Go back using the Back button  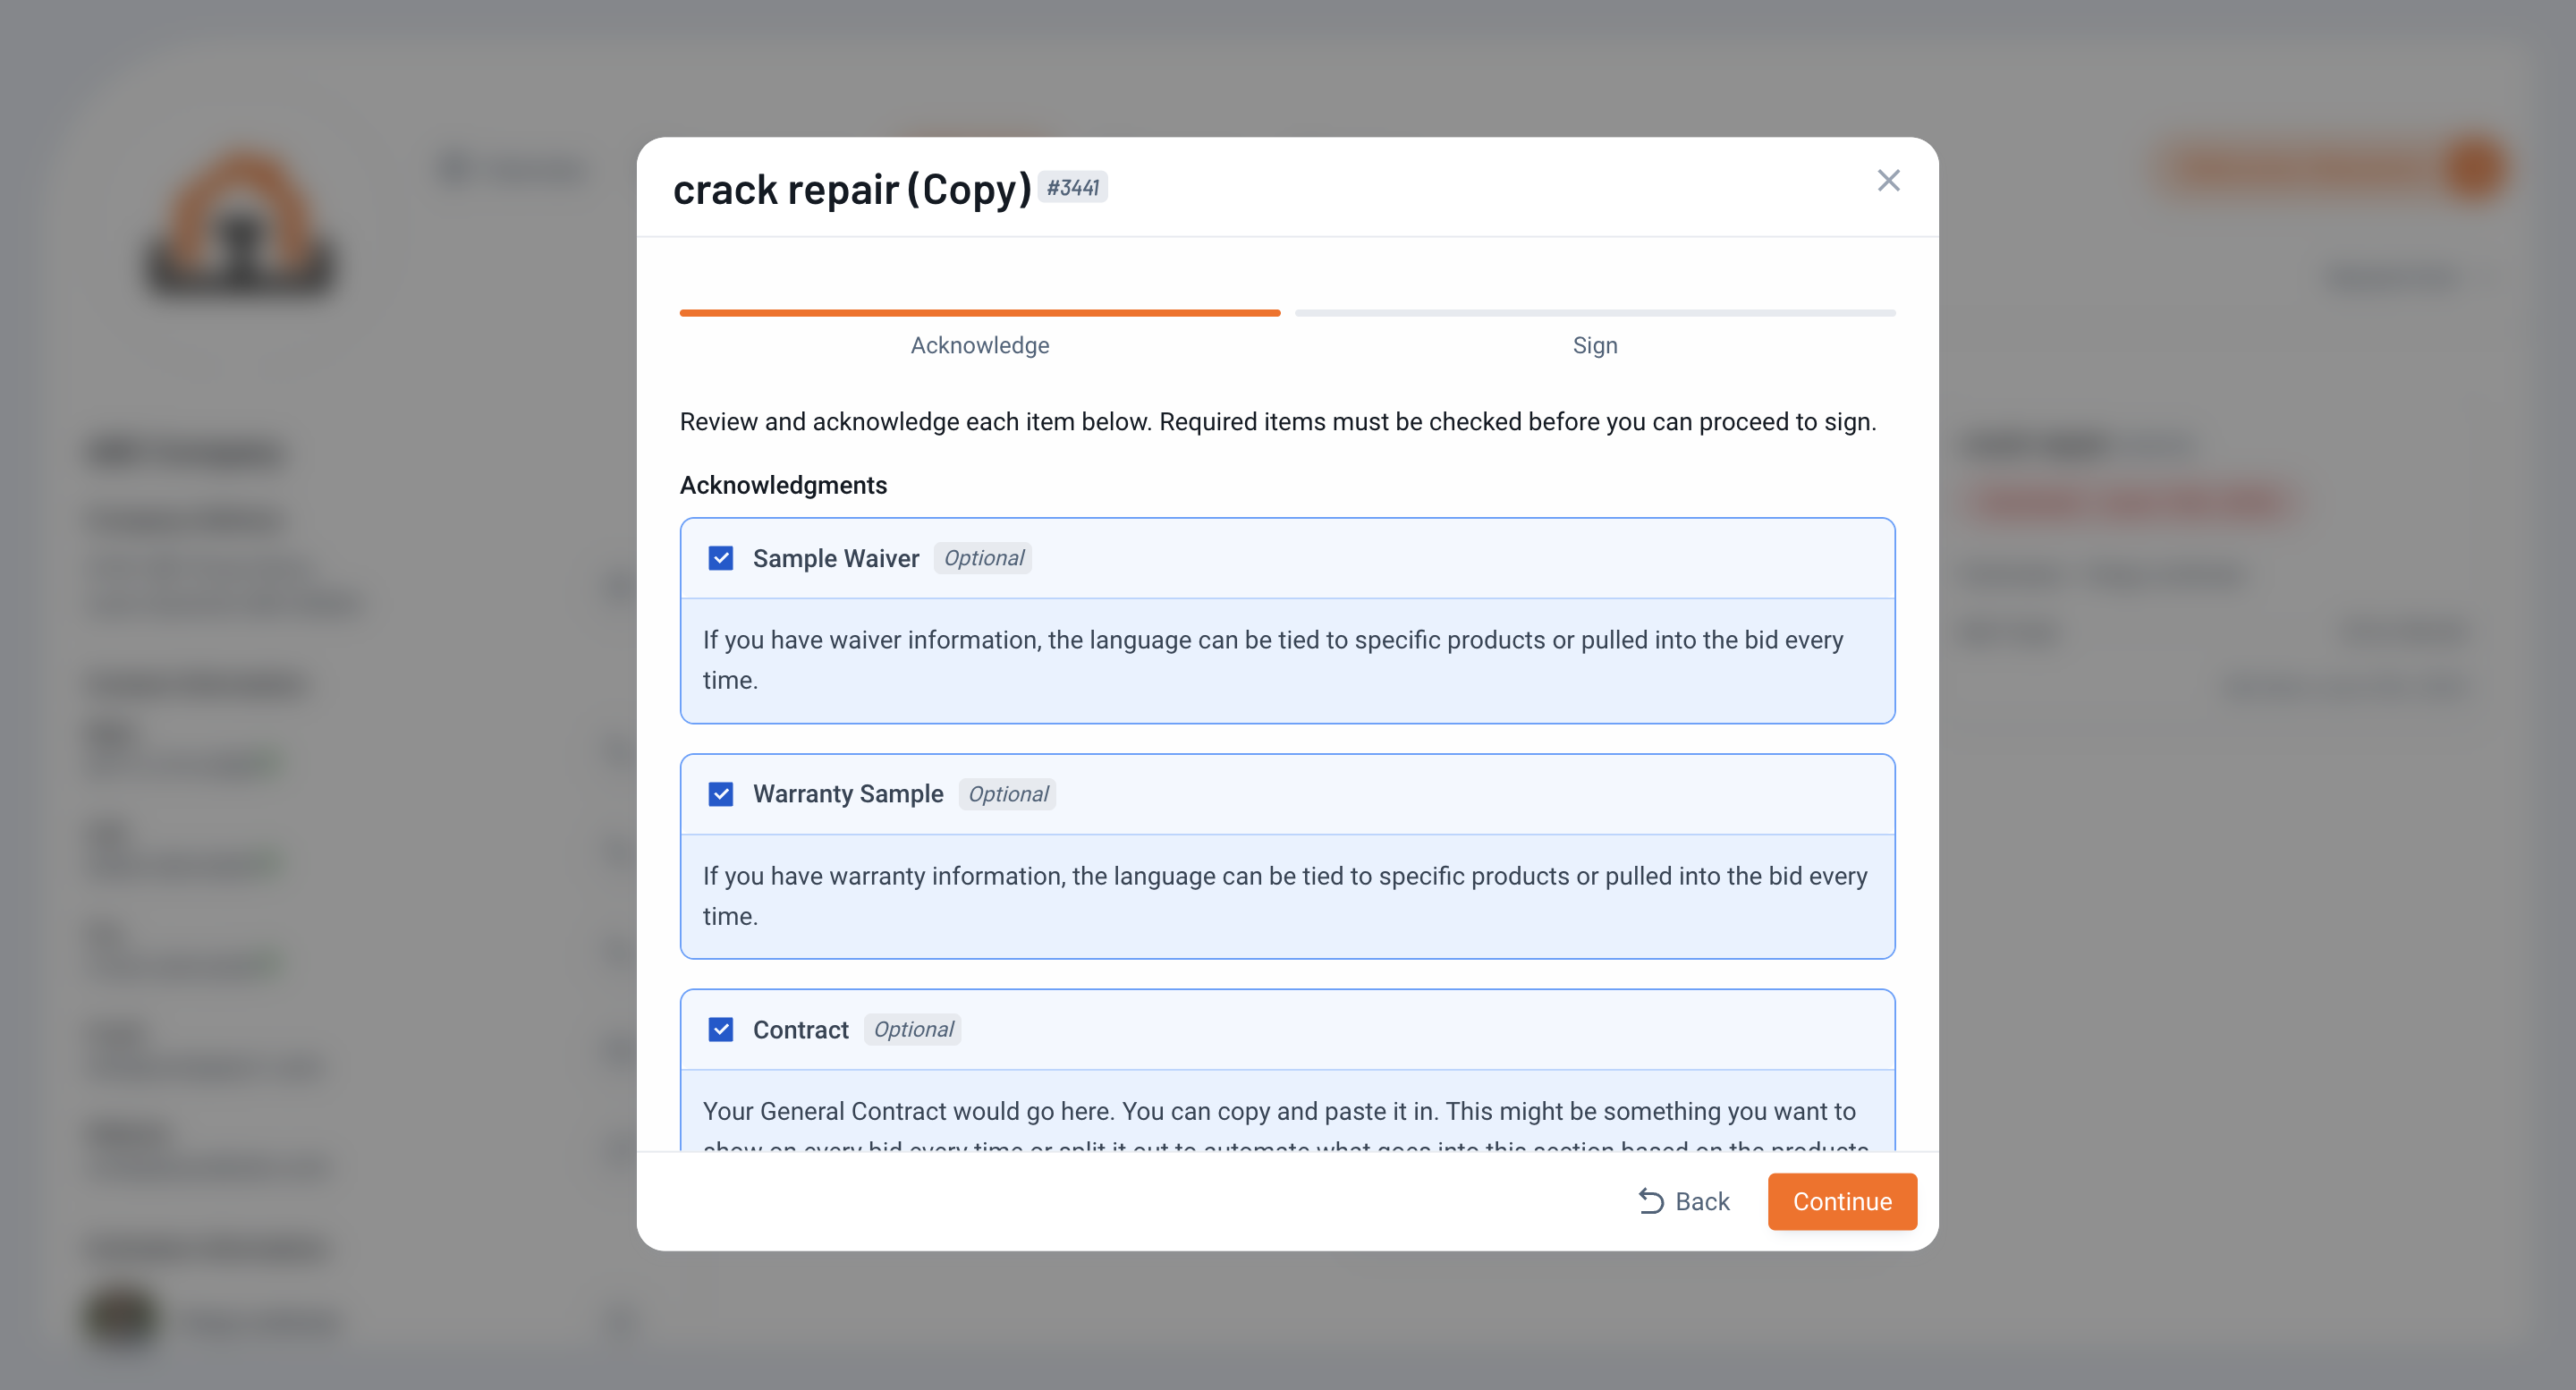tap(1684, 1201)
